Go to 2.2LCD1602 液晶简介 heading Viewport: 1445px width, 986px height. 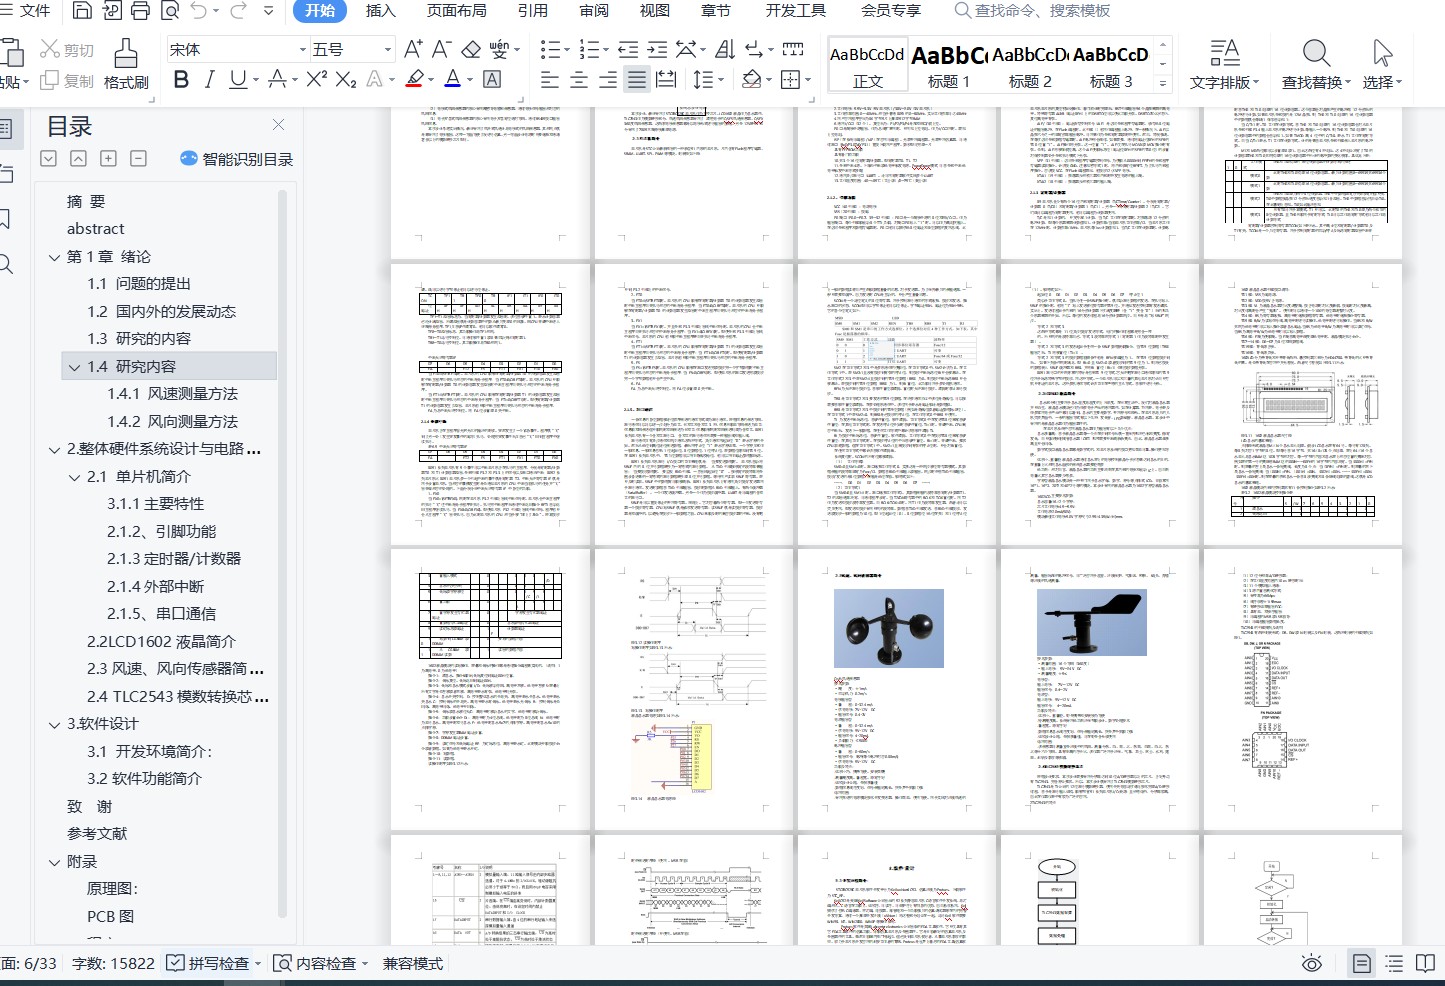coord(161,642)
